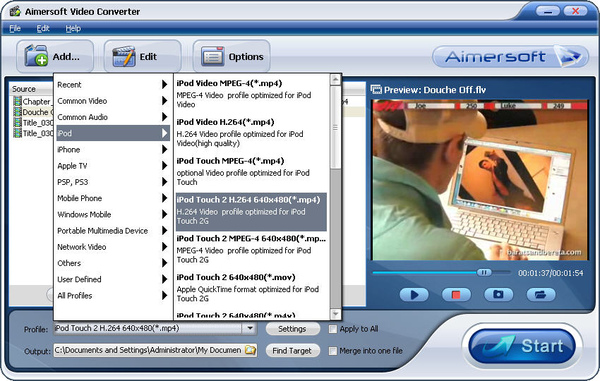
Task: Click the profile list scrollbar up arrow
Action: coord(335,80)
